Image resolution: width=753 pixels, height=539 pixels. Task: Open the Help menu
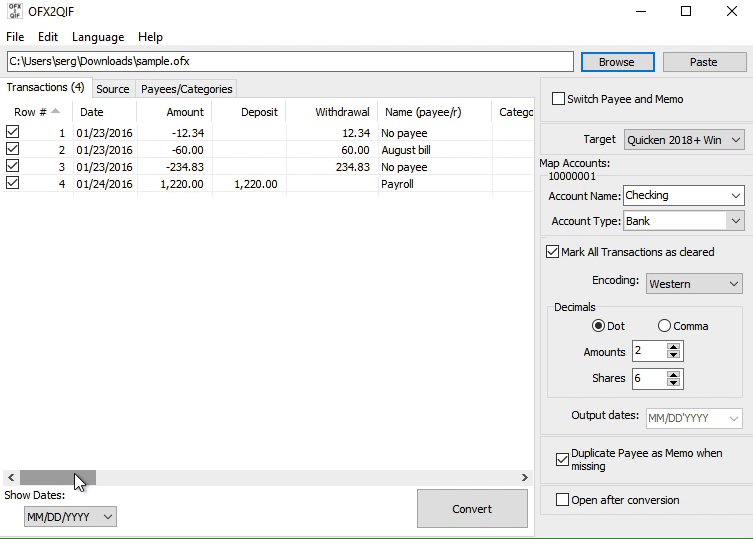(x=150, y=37)
